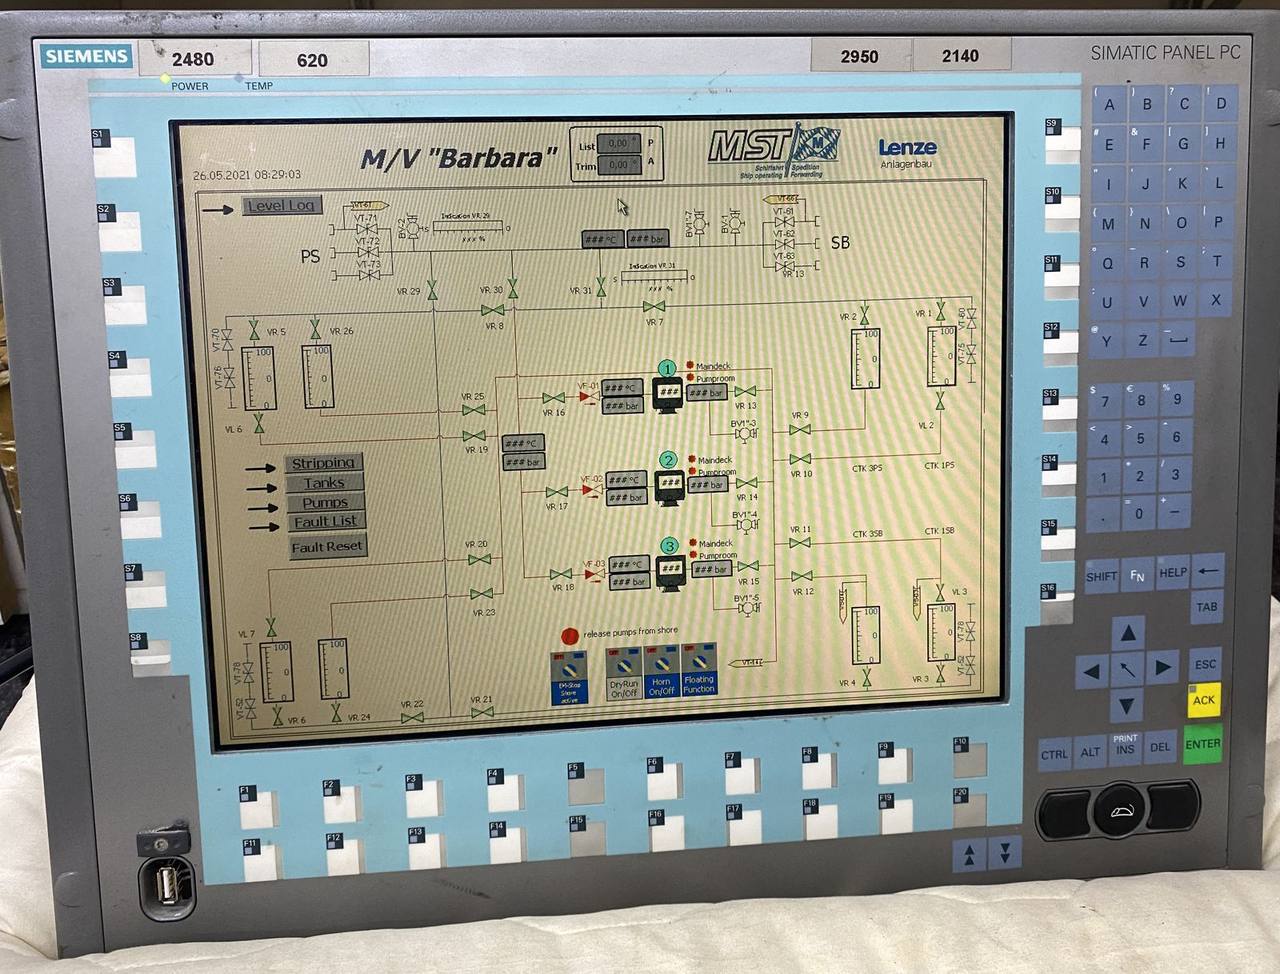Click the up arrow cursor key
The width and height of the screenshot is (1280, 974).
[1128, 632]
